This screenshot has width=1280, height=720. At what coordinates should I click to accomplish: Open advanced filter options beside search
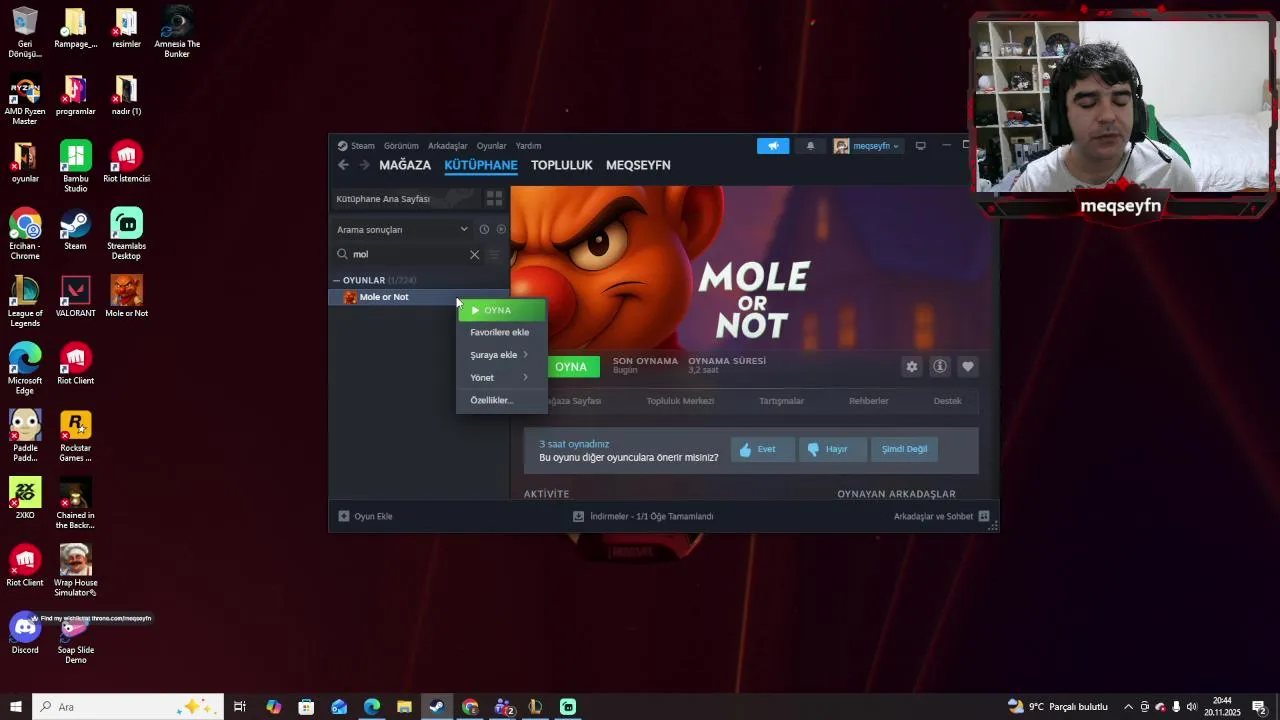click(494, 255)
